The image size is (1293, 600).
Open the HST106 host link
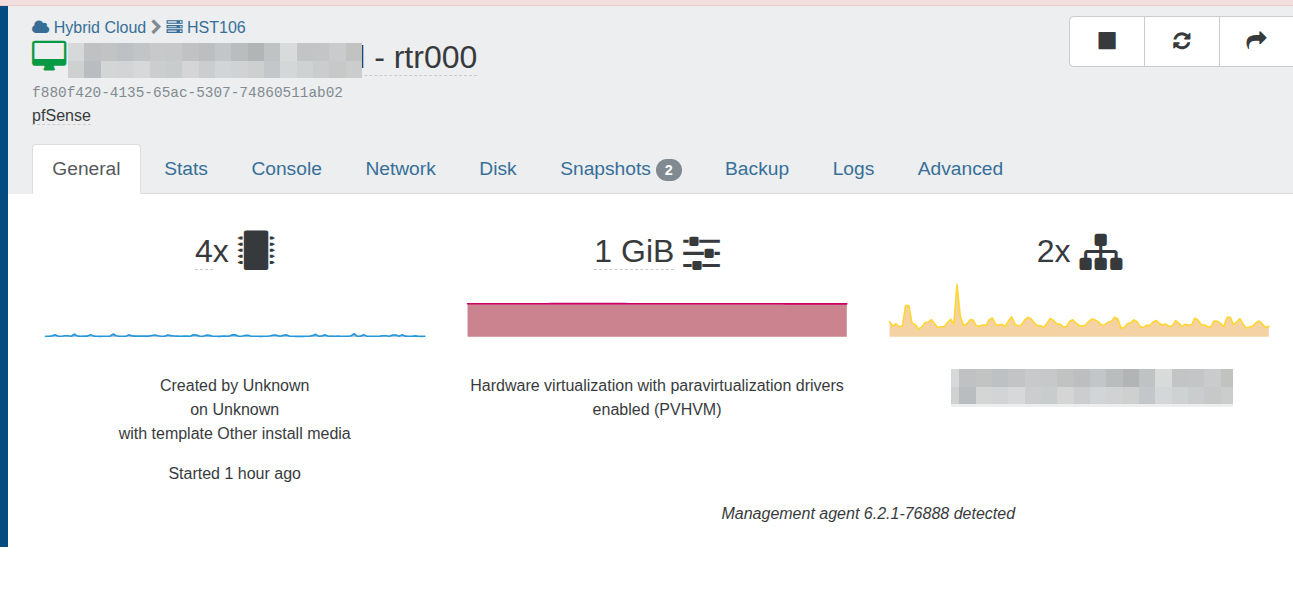click(216, 27)
